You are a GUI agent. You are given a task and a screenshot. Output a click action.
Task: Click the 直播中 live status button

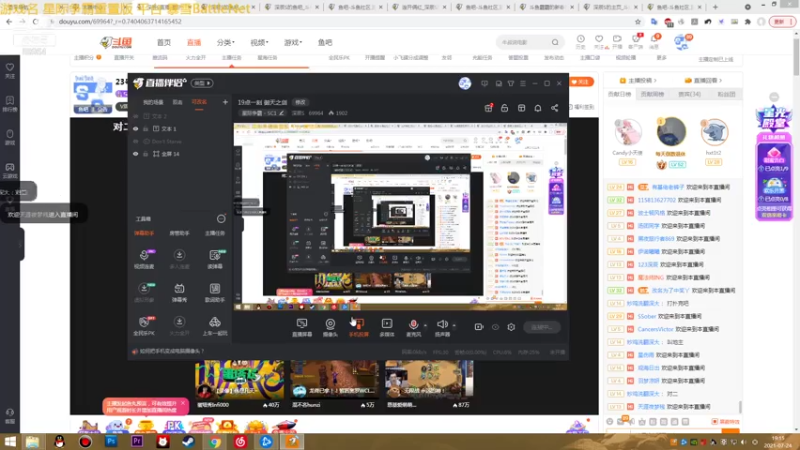pos(541,327)
